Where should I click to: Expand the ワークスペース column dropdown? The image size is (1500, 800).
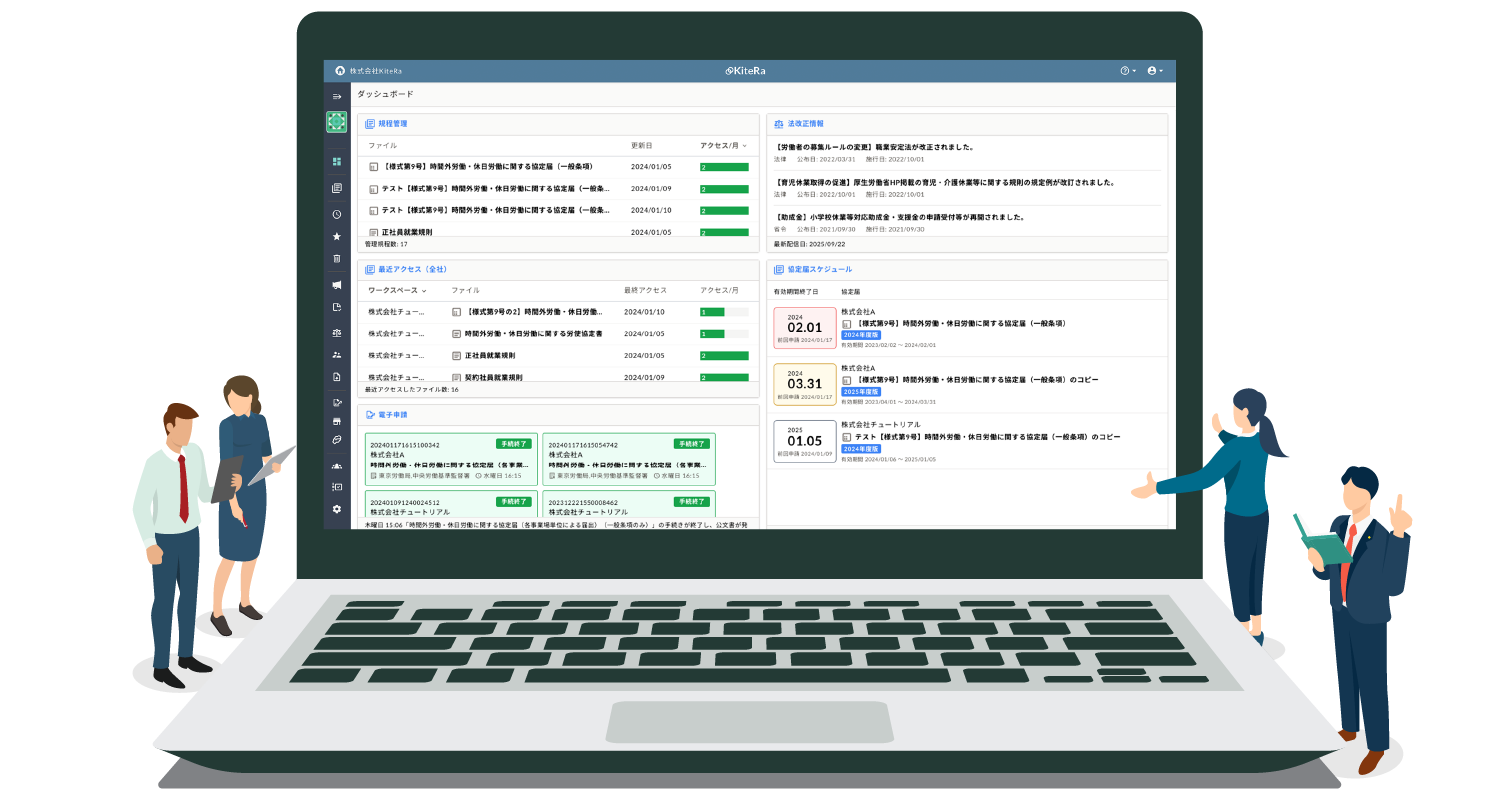click(397, 290)
